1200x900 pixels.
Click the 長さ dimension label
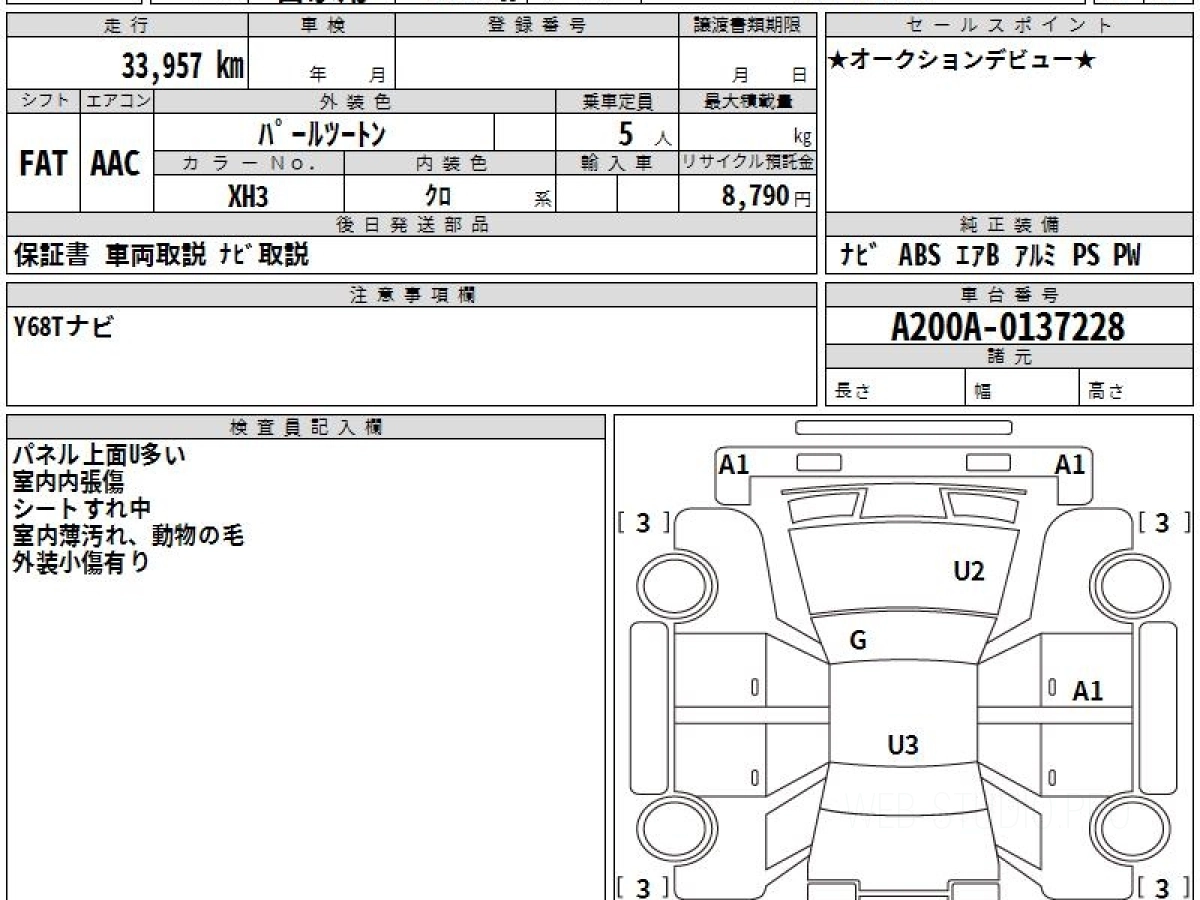tap(852, 392)
